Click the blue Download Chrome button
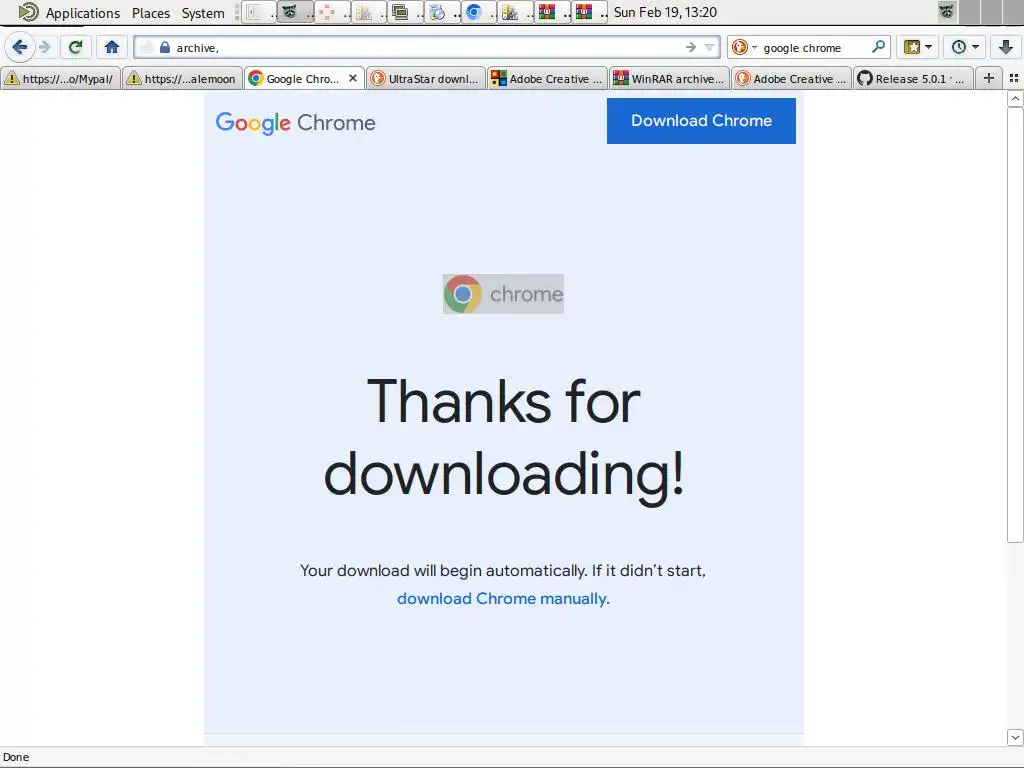The image size is (1024, 768). pos(701,121)
